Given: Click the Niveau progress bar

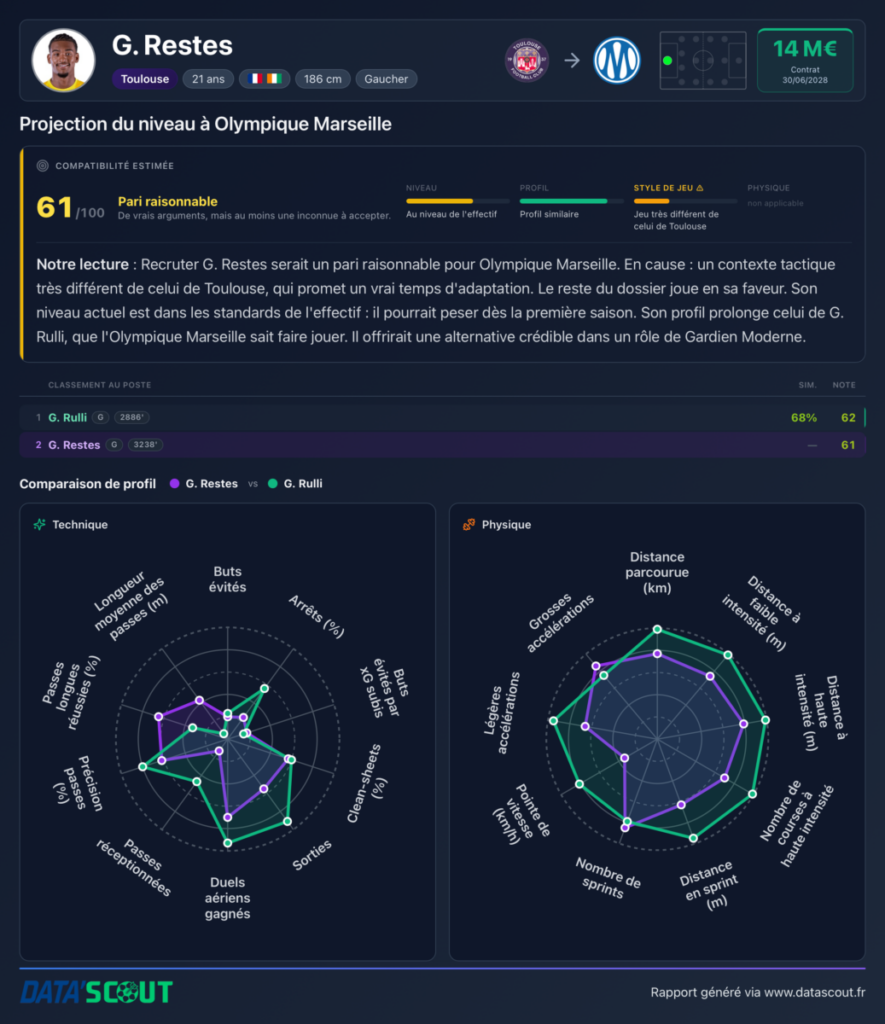Looking at the screenshot, I should (457, 201).
